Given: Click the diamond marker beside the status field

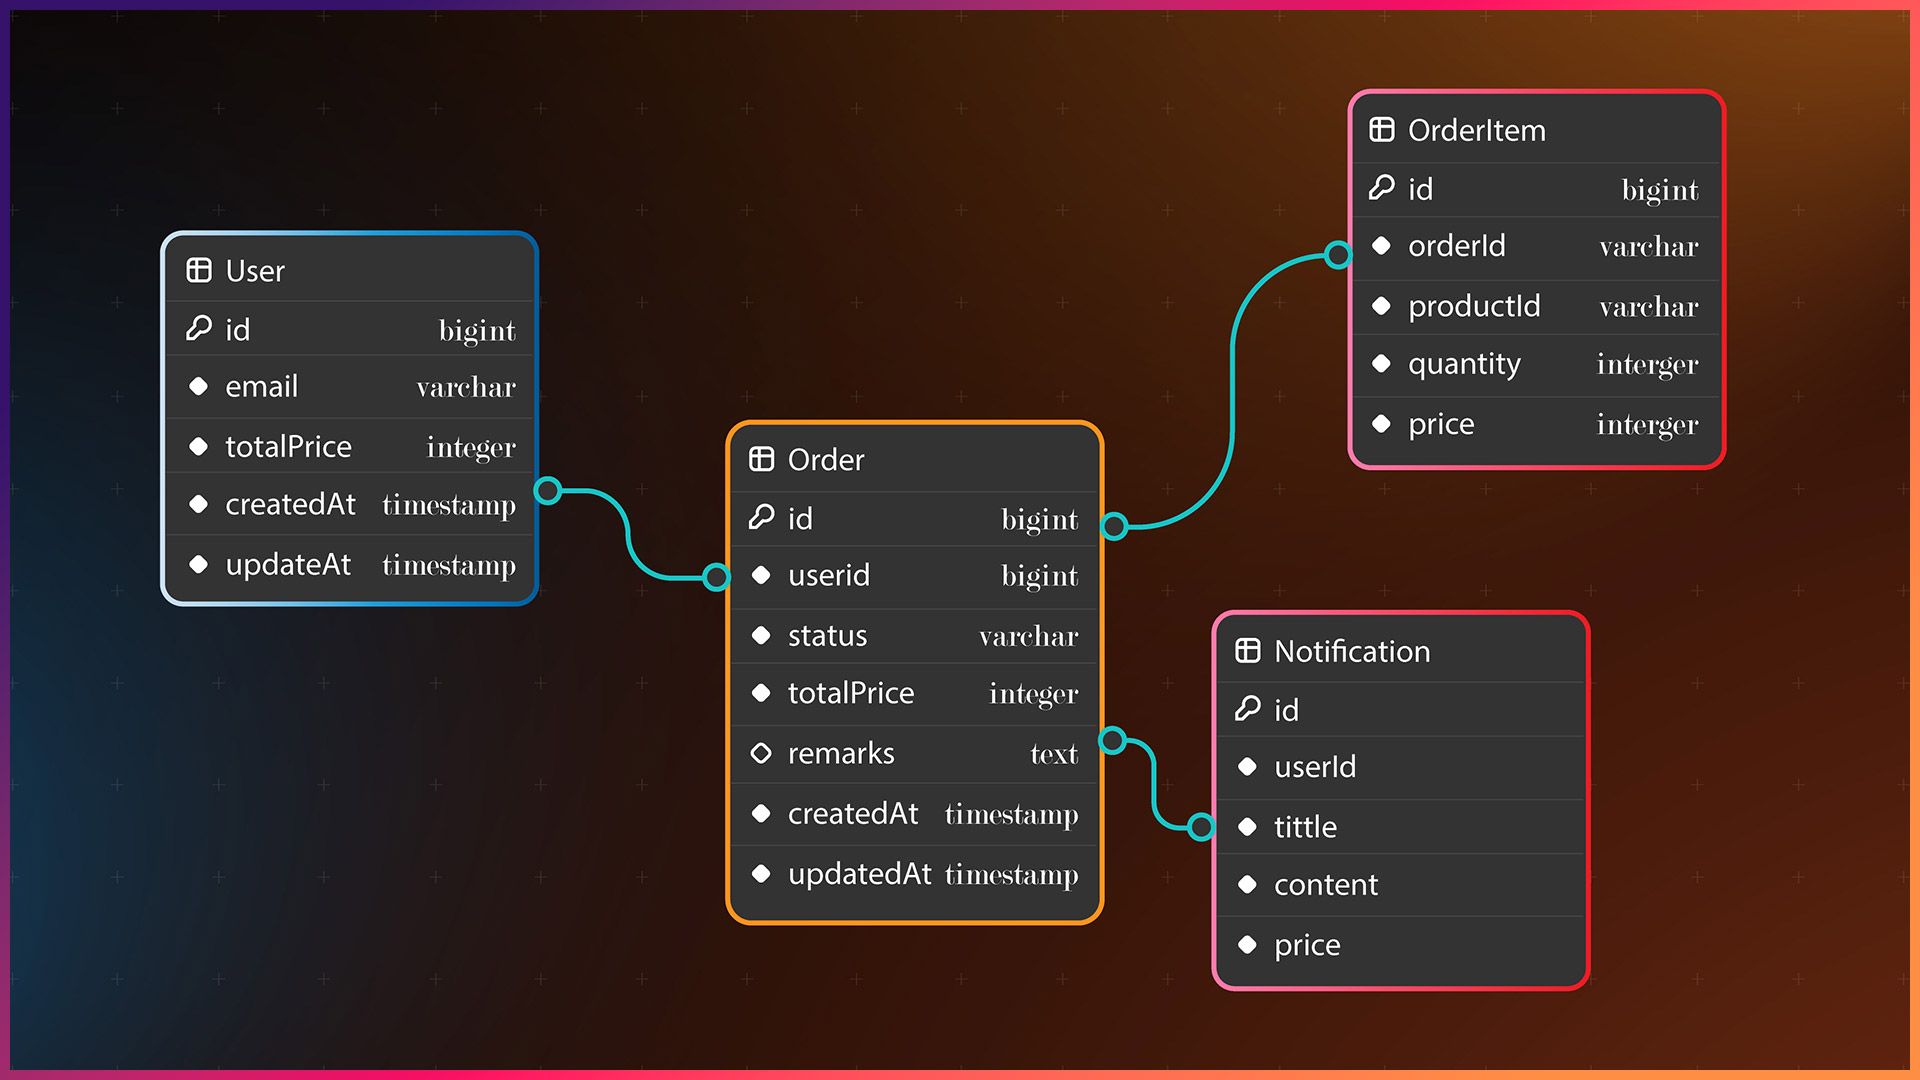Looking at the screenshot, I should coord(761,635).
